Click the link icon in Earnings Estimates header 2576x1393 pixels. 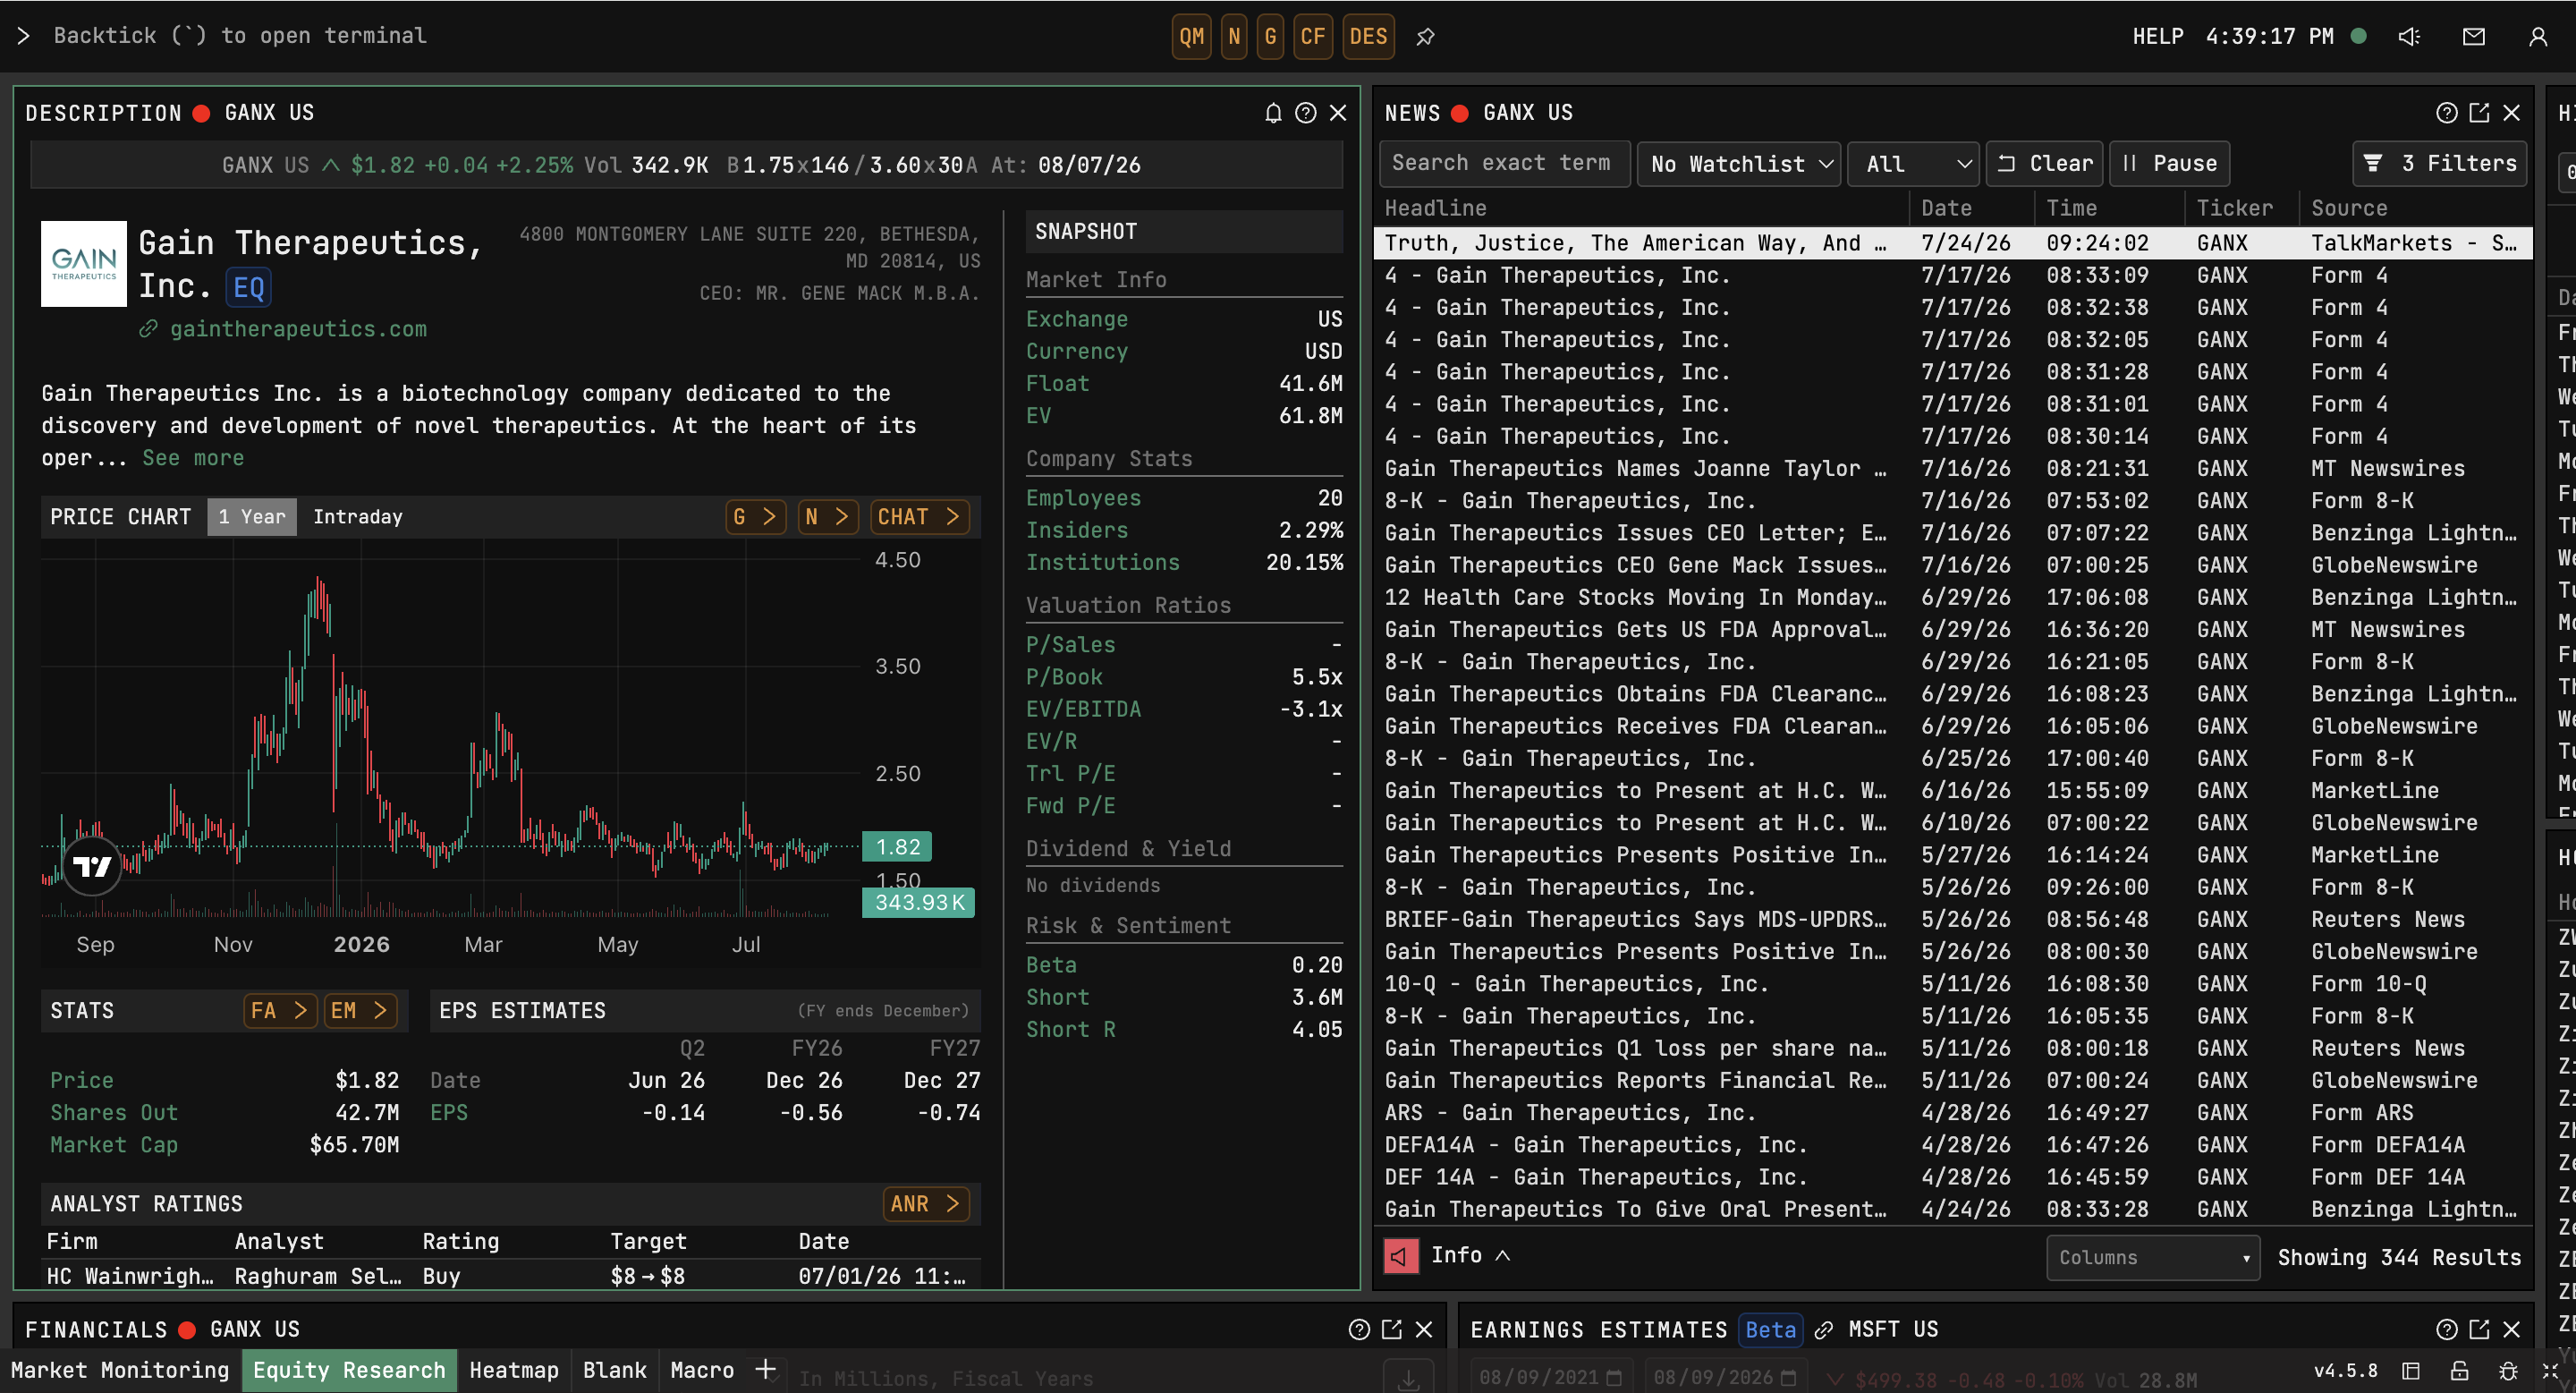[x=1824, y=1330]
